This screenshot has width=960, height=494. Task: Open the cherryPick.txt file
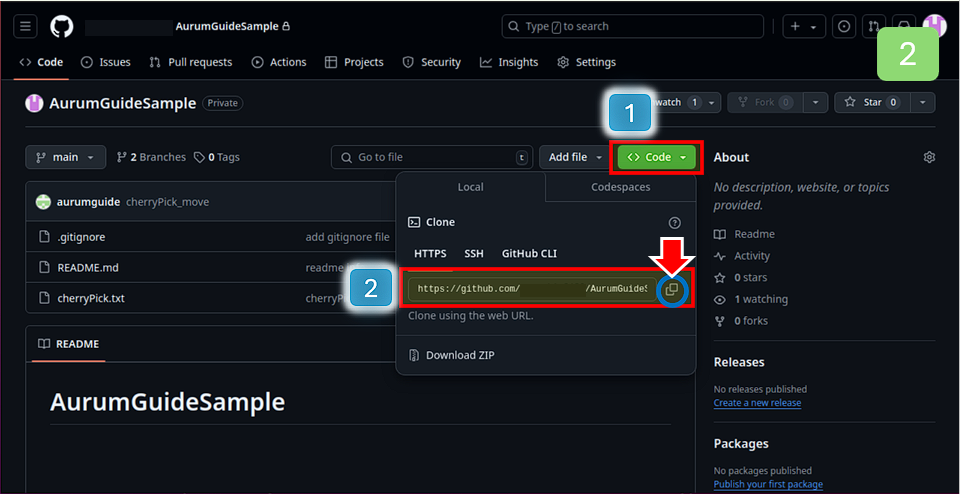pos(91,298)
